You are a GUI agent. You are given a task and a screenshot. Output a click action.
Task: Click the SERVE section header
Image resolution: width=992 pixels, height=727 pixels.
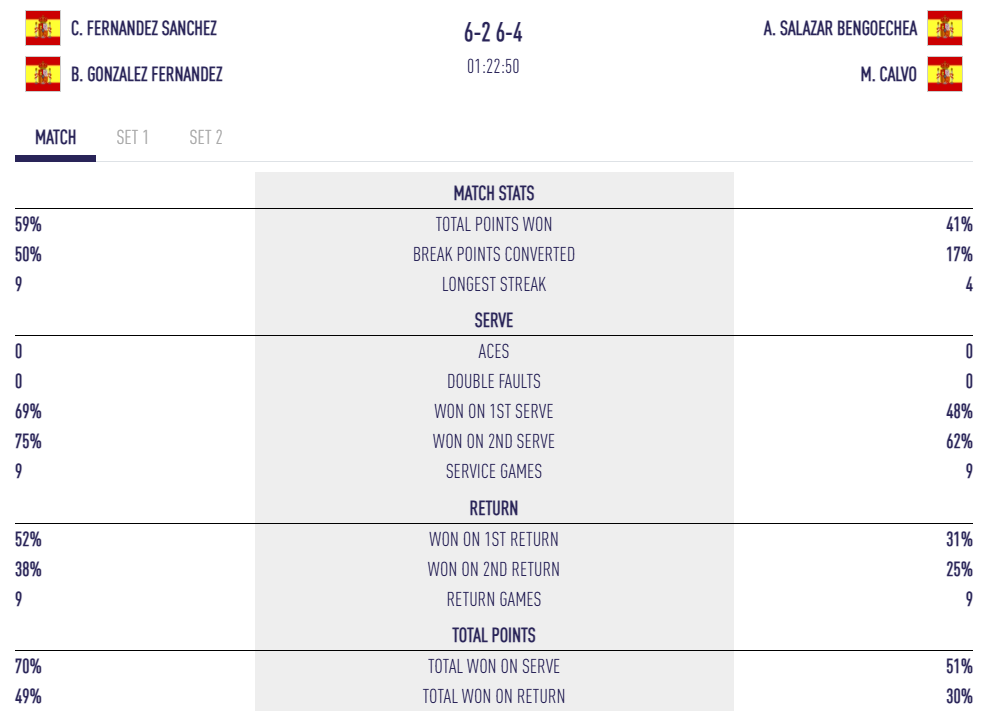point(494,321)
